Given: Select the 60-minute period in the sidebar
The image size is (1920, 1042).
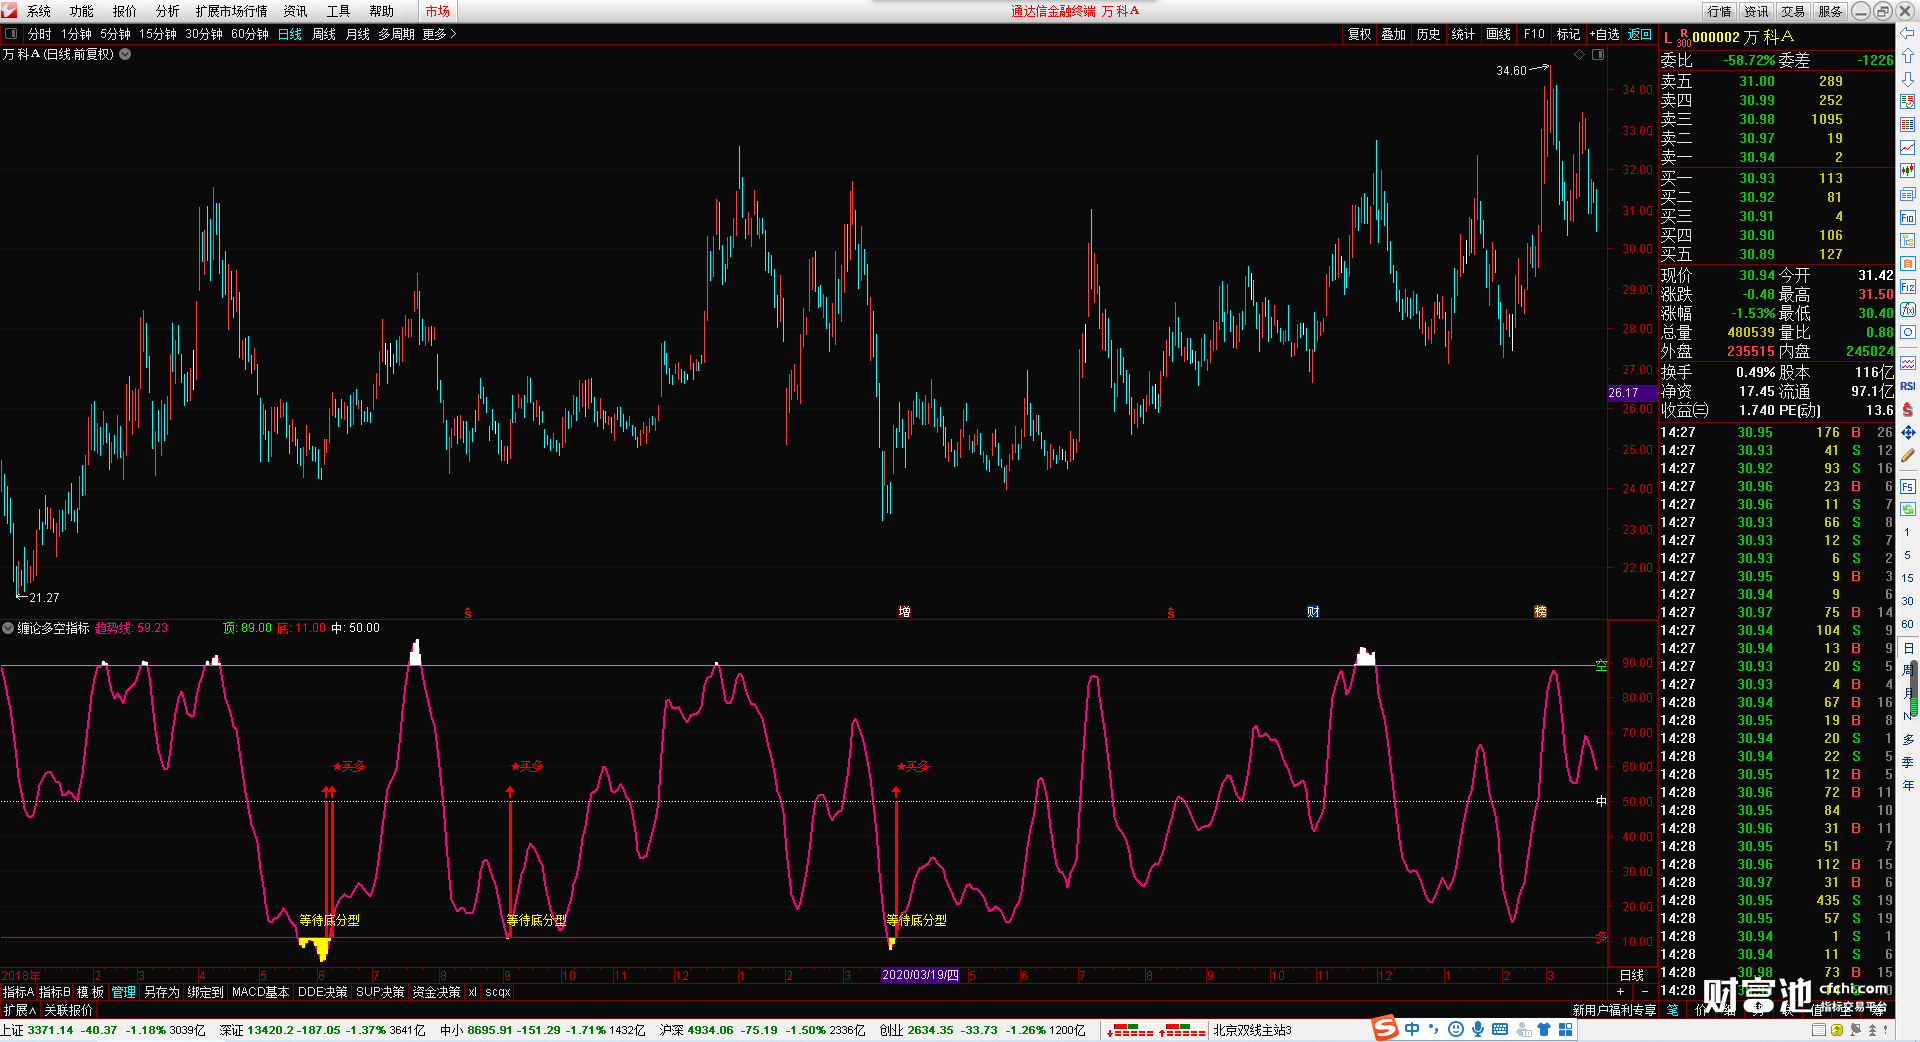Looking at the screenshot, I should [1907, 624].
